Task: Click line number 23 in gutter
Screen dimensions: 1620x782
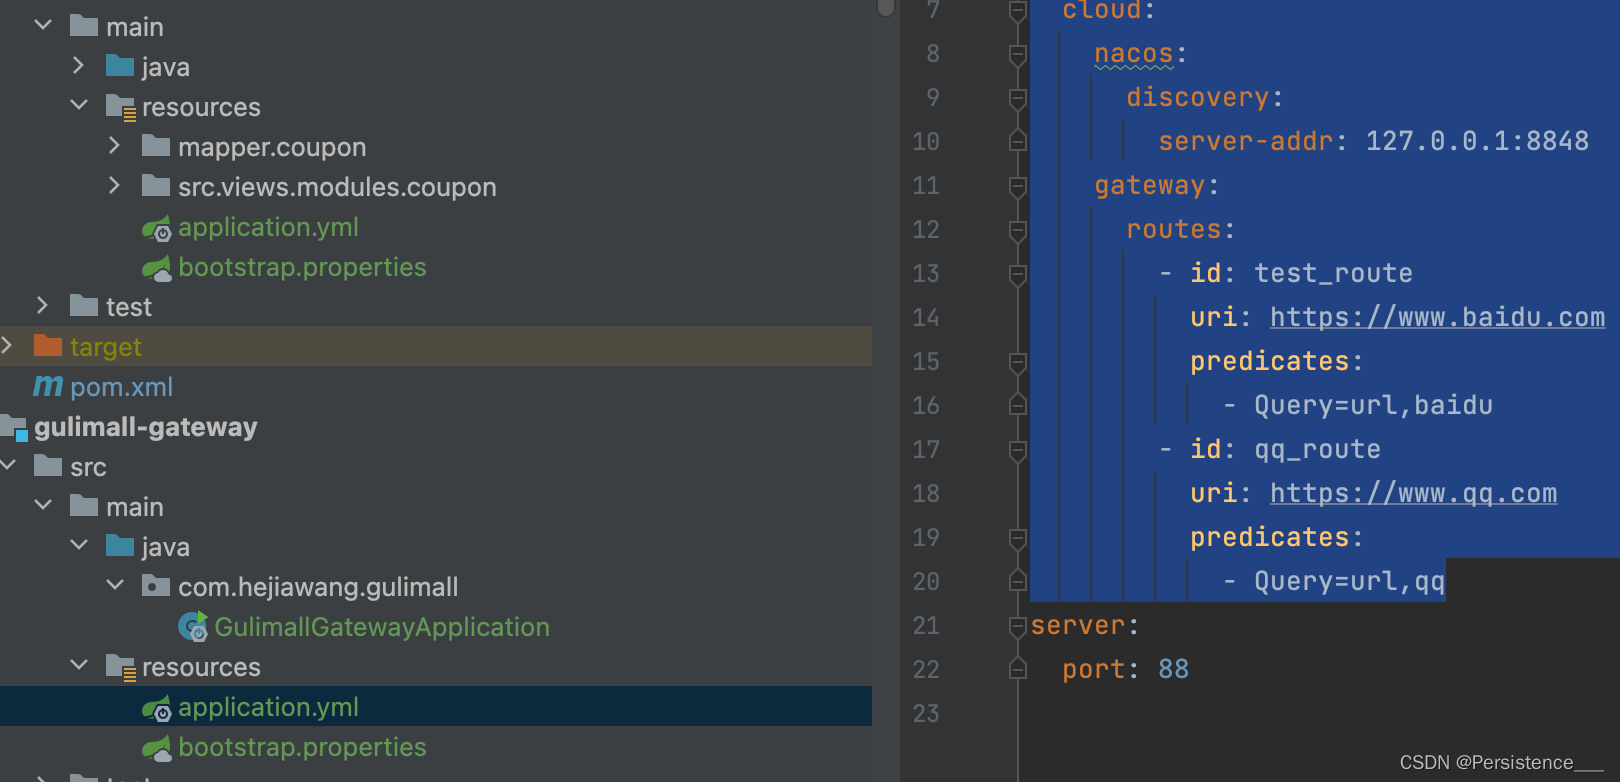Action: [926, 713]
